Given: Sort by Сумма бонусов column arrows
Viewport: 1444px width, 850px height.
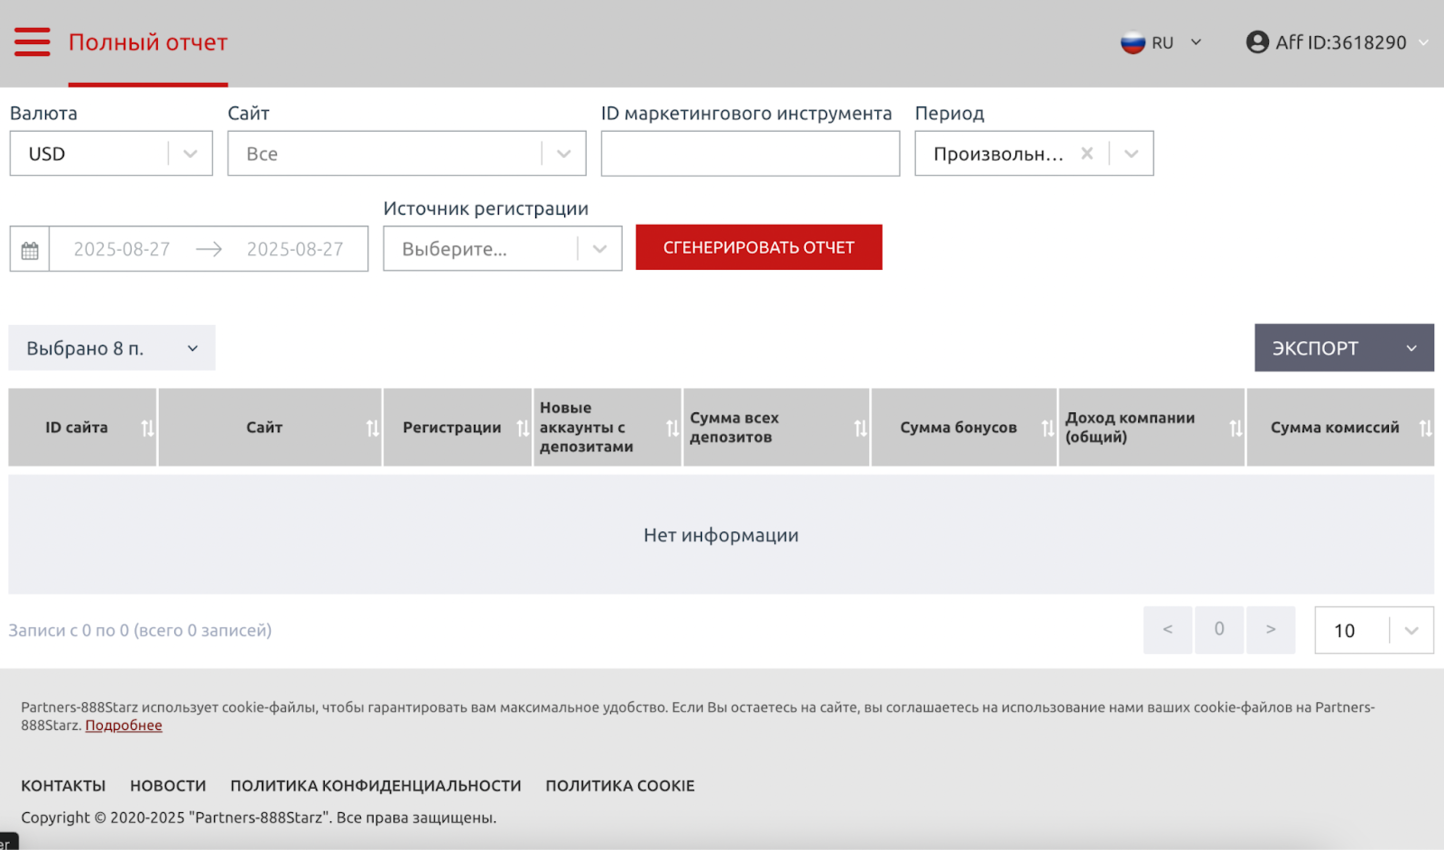Looking at the screenshot, I should click(x=1047, y=428).
